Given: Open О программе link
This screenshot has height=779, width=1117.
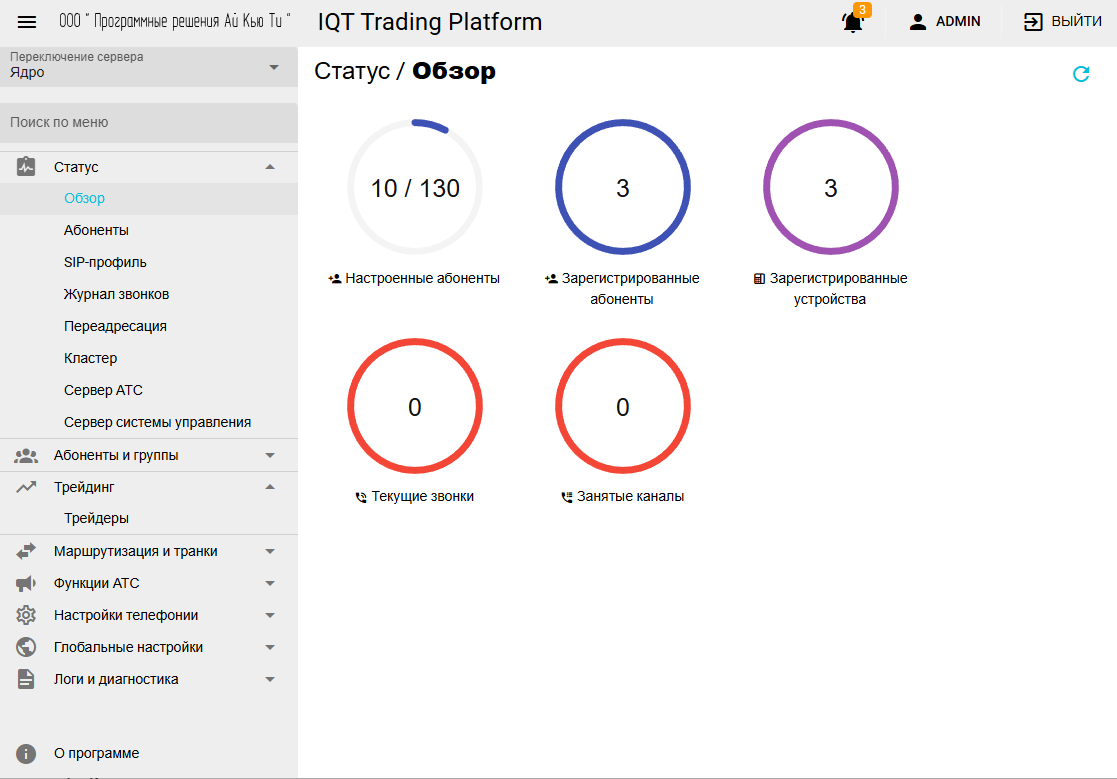Looking at the screenshot, I should pyautogui.click(x=97, y=753).
